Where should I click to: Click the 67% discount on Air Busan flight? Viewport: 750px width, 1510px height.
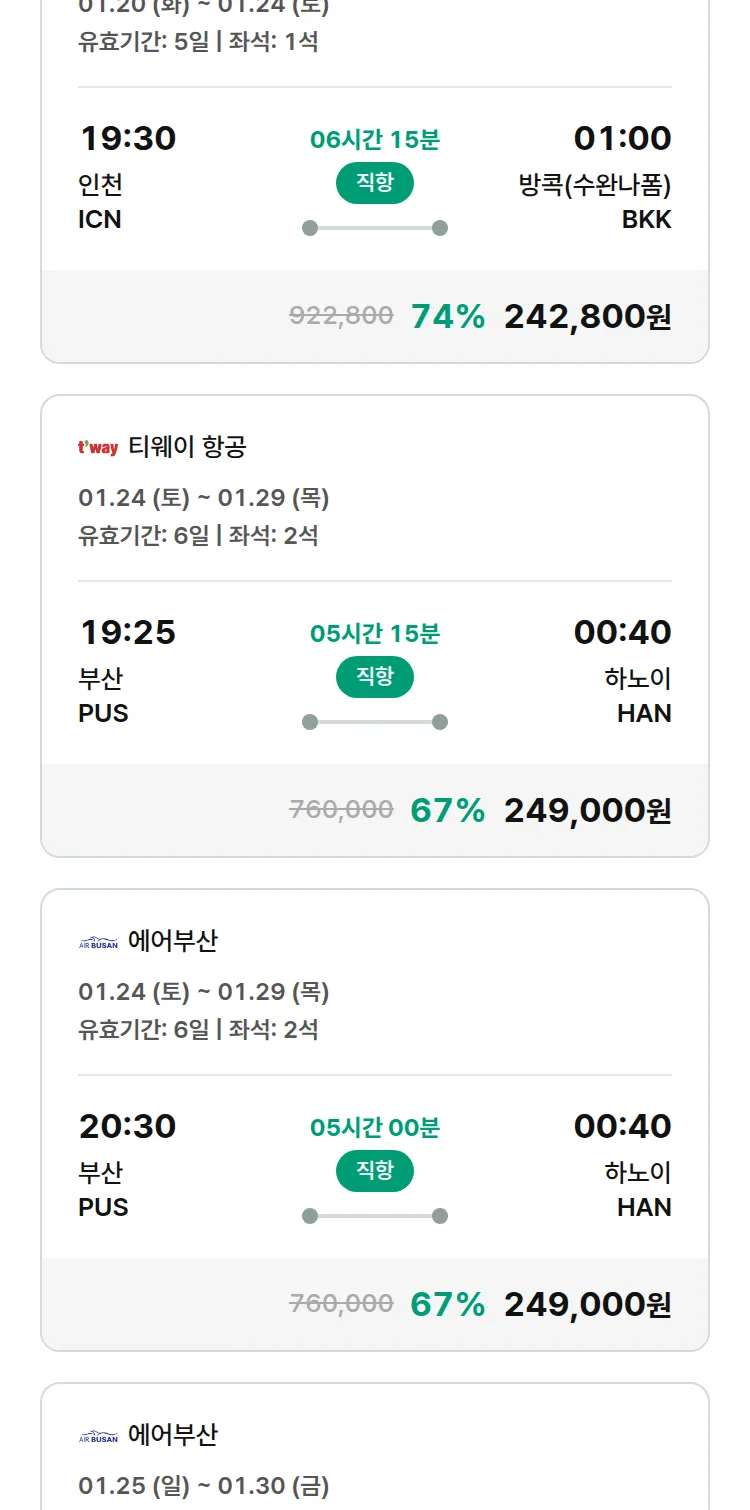pos(447,1303)
